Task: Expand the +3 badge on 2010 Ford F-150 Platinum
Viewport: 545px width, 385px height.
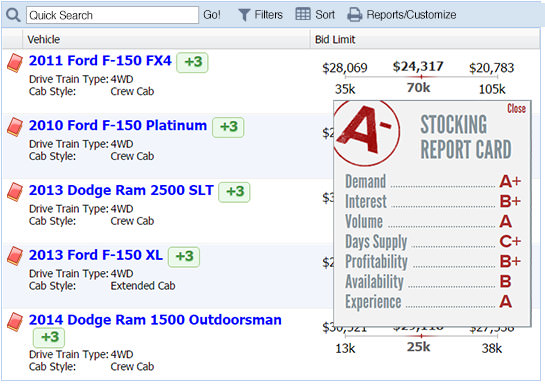Action: click(x=228, y=127)
